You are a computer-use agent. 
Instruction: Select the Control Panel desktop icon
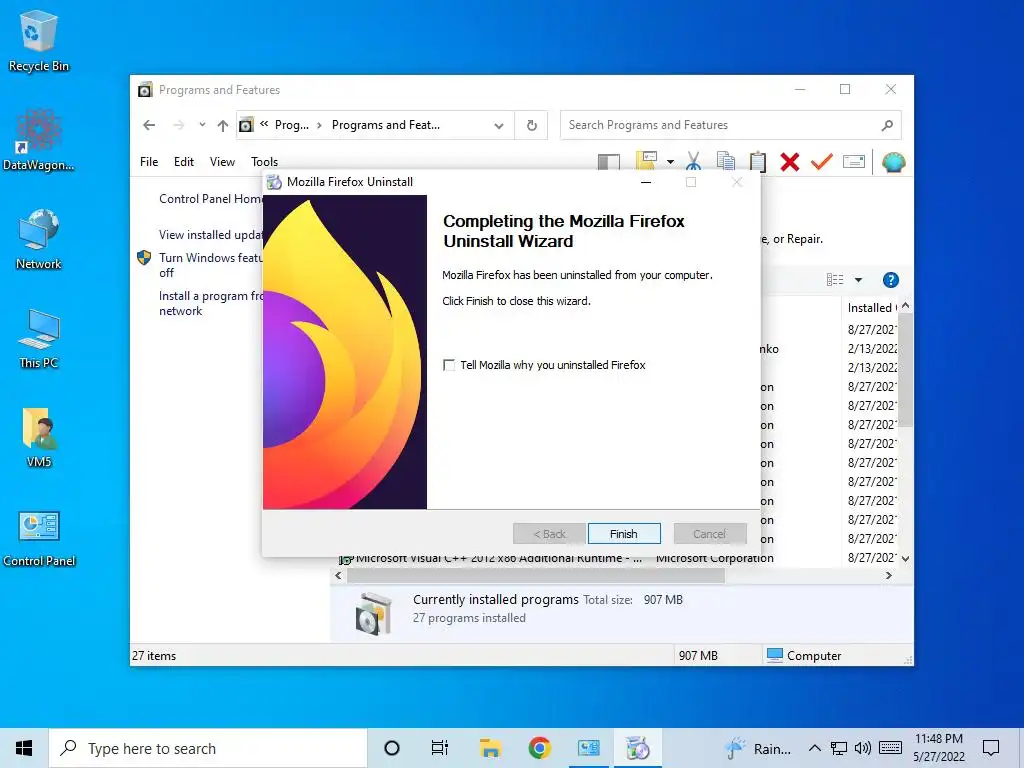(39, 537)
